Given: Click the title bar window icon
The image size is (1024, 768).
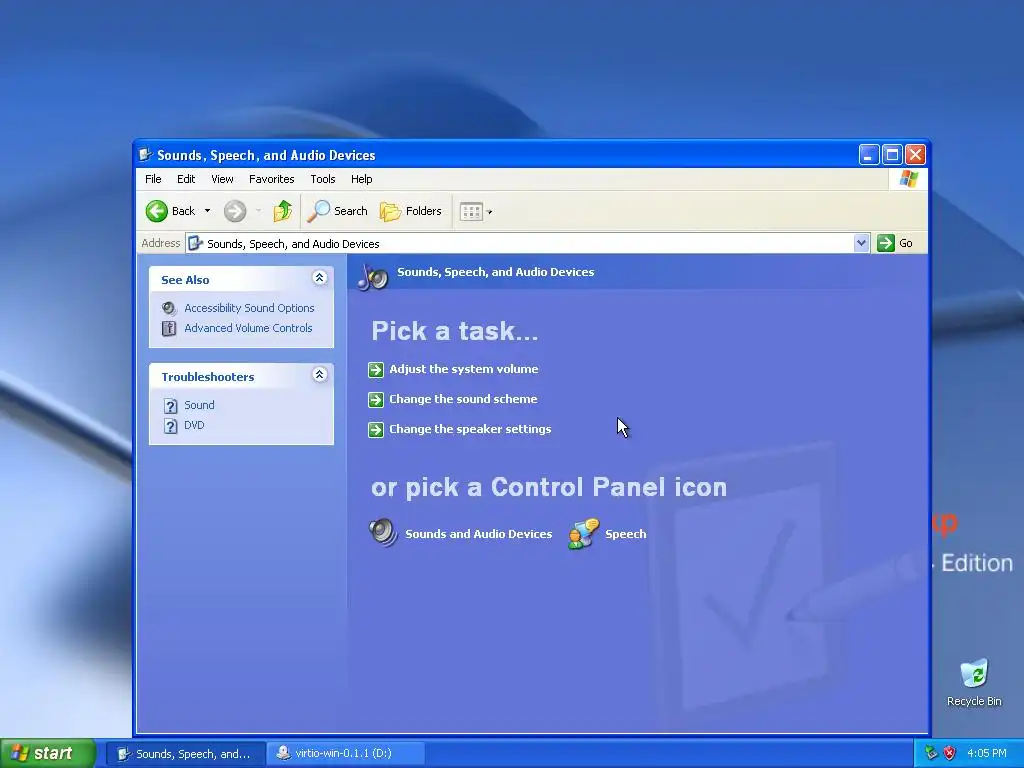Looking at the screenshot, I should coord(146,155).
